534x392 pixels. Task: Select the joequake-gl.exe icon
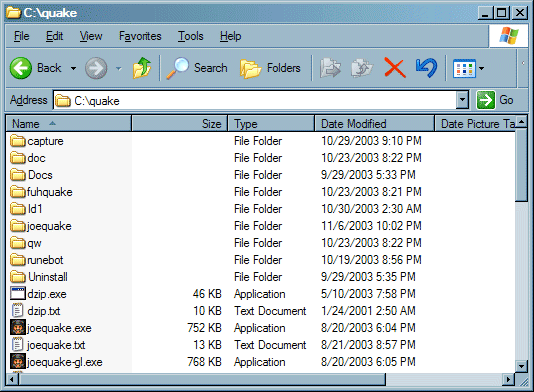click(x=18, y=362)
